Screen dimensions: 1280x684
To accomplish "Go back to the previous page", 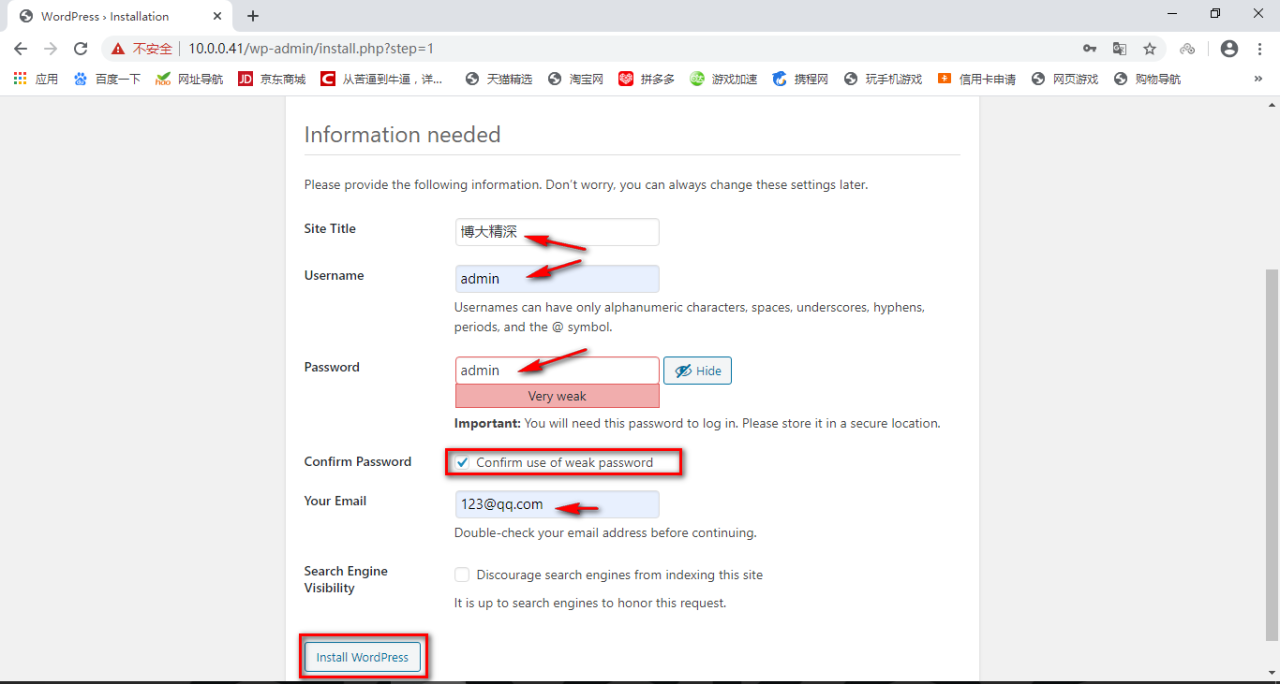I will point(20,48).
